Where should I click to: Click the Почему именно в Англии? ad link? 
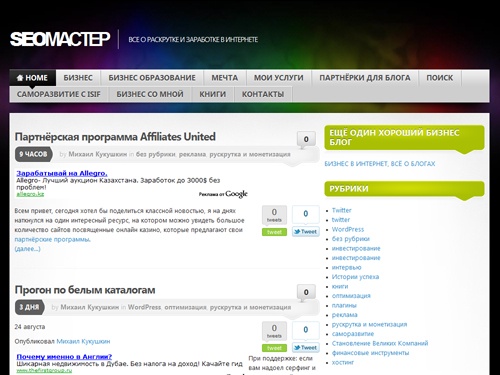pos(64,357)
